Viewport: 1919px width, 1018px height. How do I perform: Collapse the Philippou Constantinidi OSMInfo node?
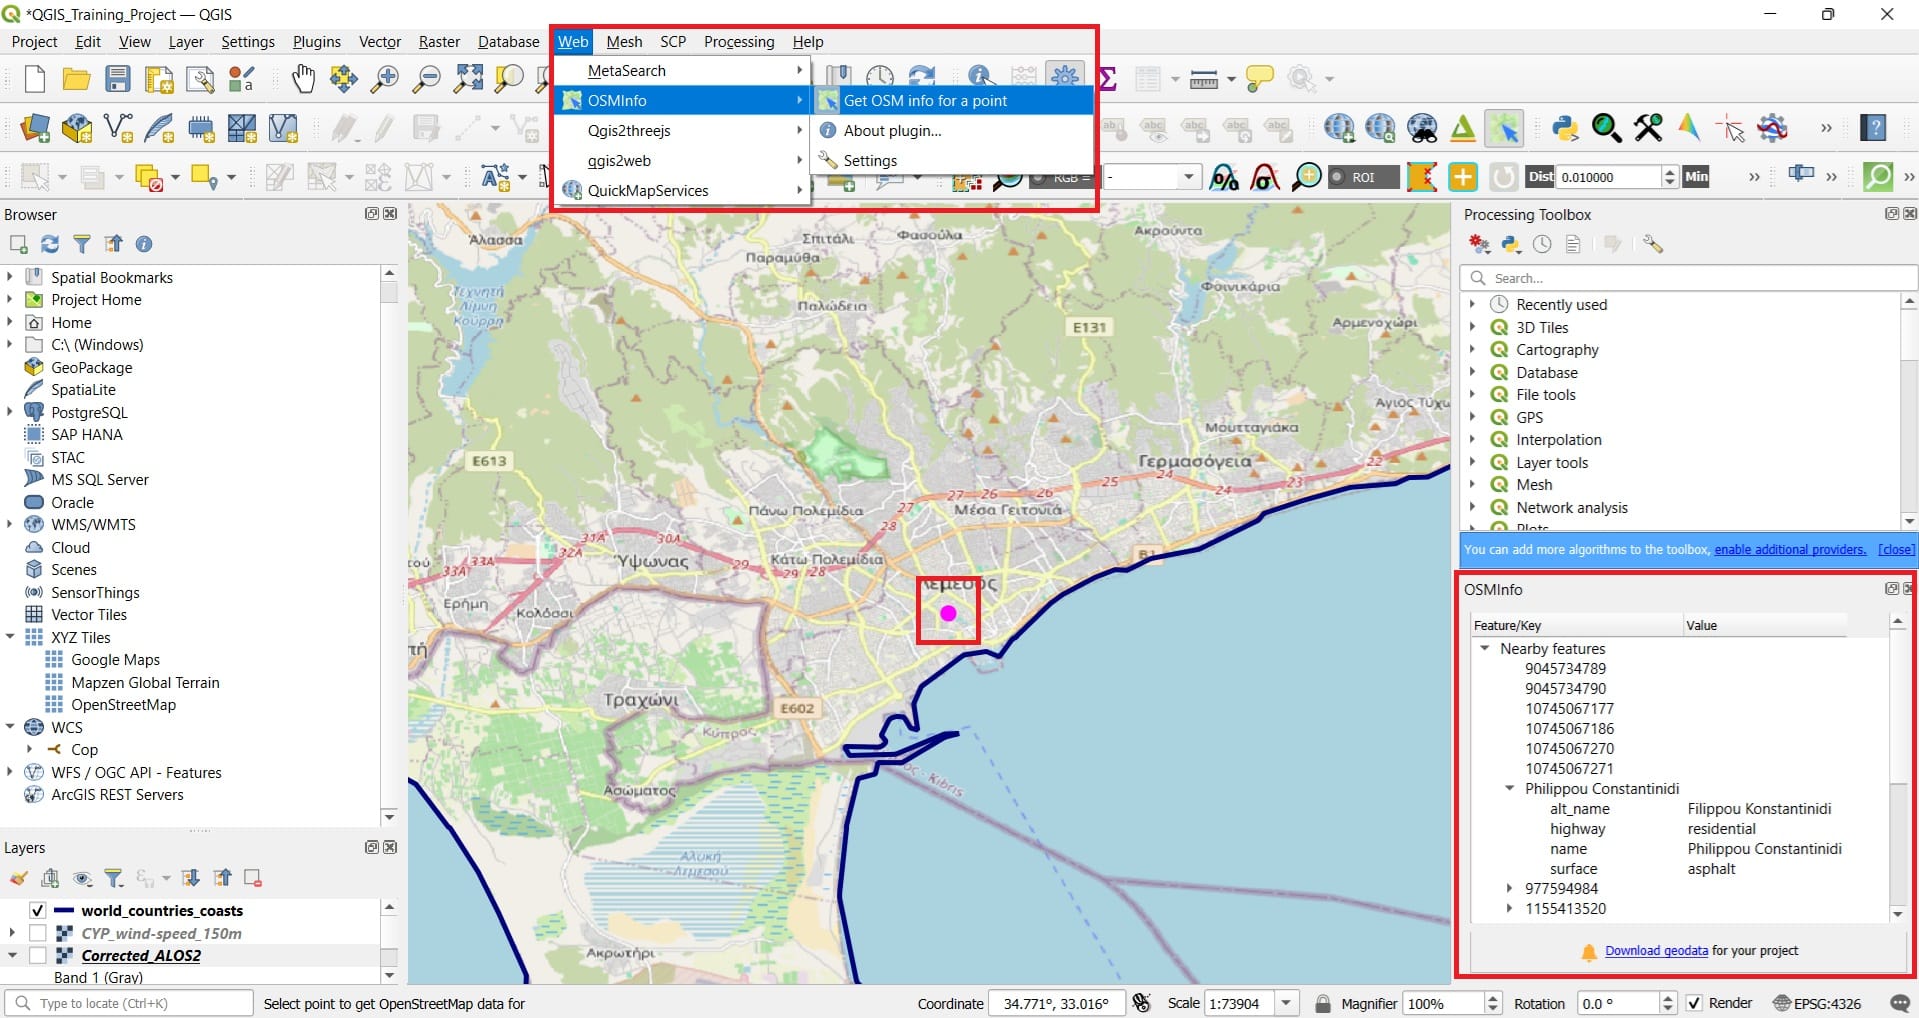(x=1510, y=788)
